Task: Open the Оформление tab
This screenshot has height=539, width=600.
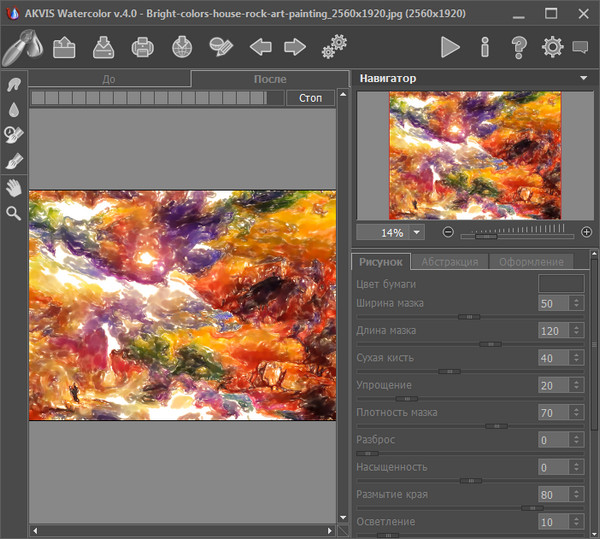Action: (531, 261)
